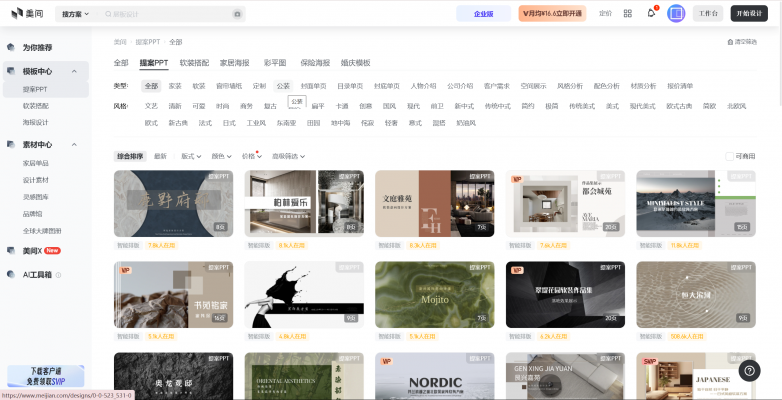Switch to the 彩平图 tab
Screen dimensions: 782x400
pos(275,63)
